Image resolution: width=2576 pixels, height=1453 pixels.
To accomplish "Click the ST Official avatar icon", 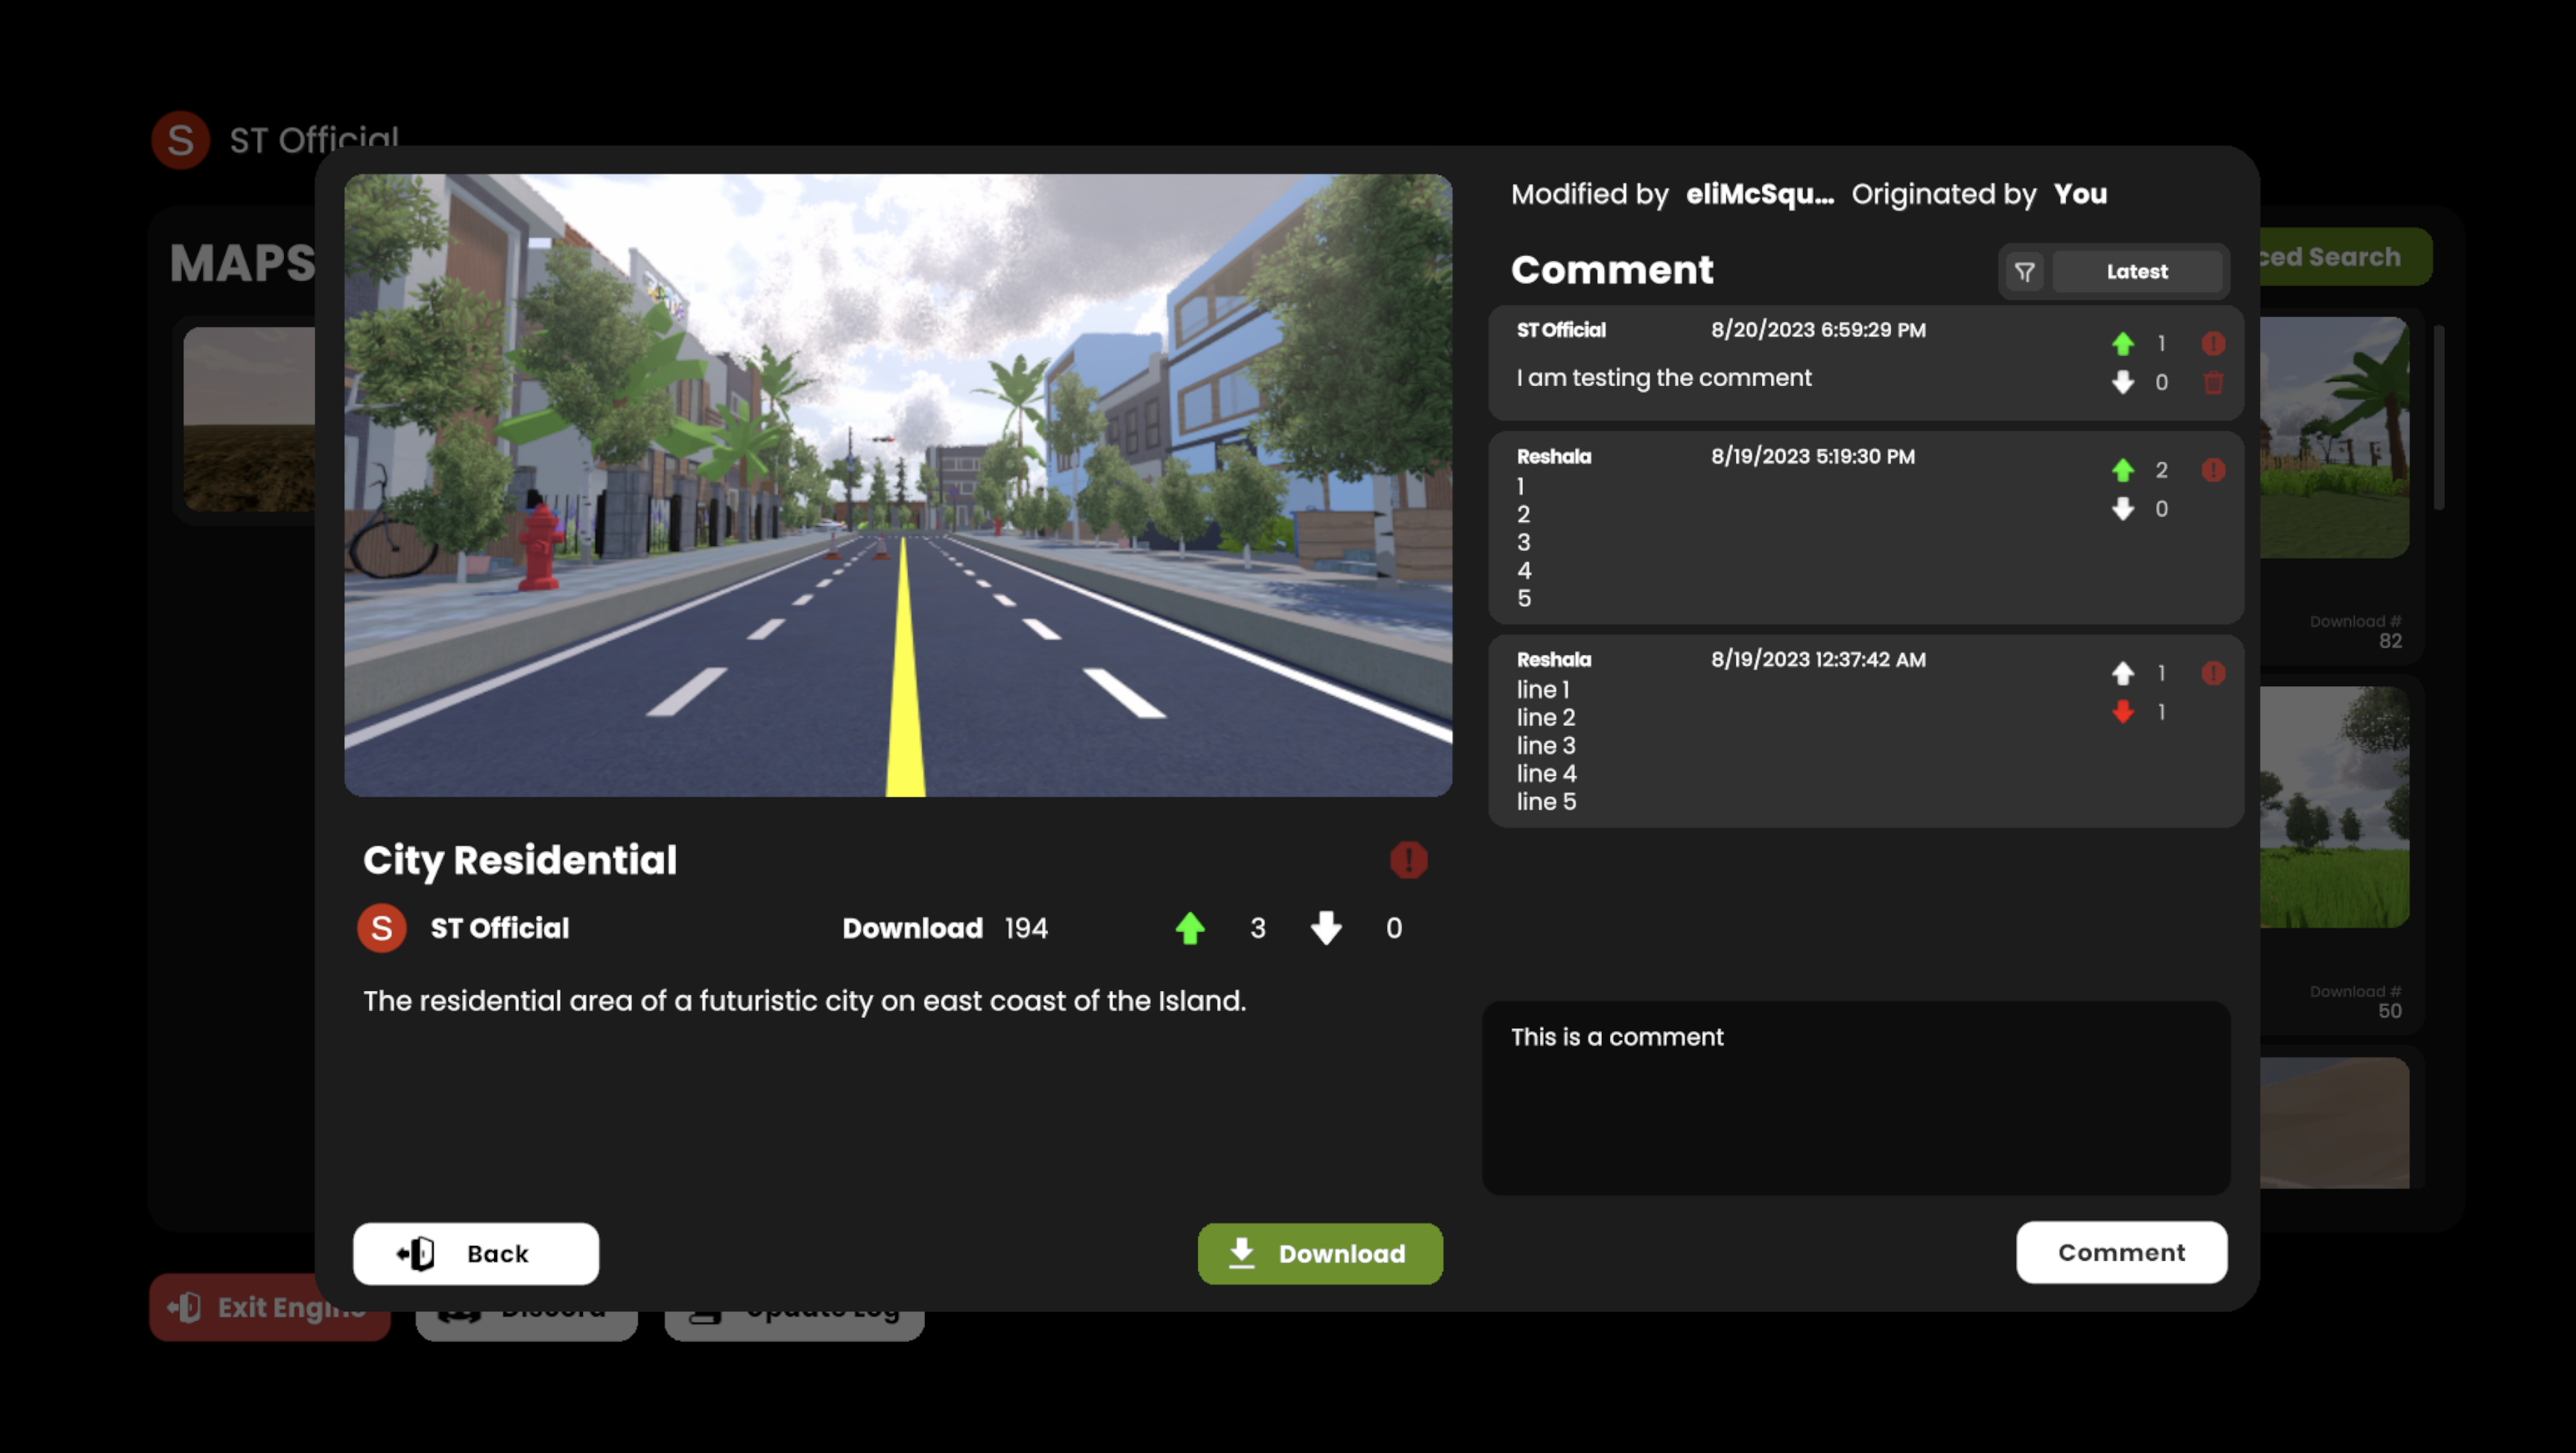I will 381,928.
